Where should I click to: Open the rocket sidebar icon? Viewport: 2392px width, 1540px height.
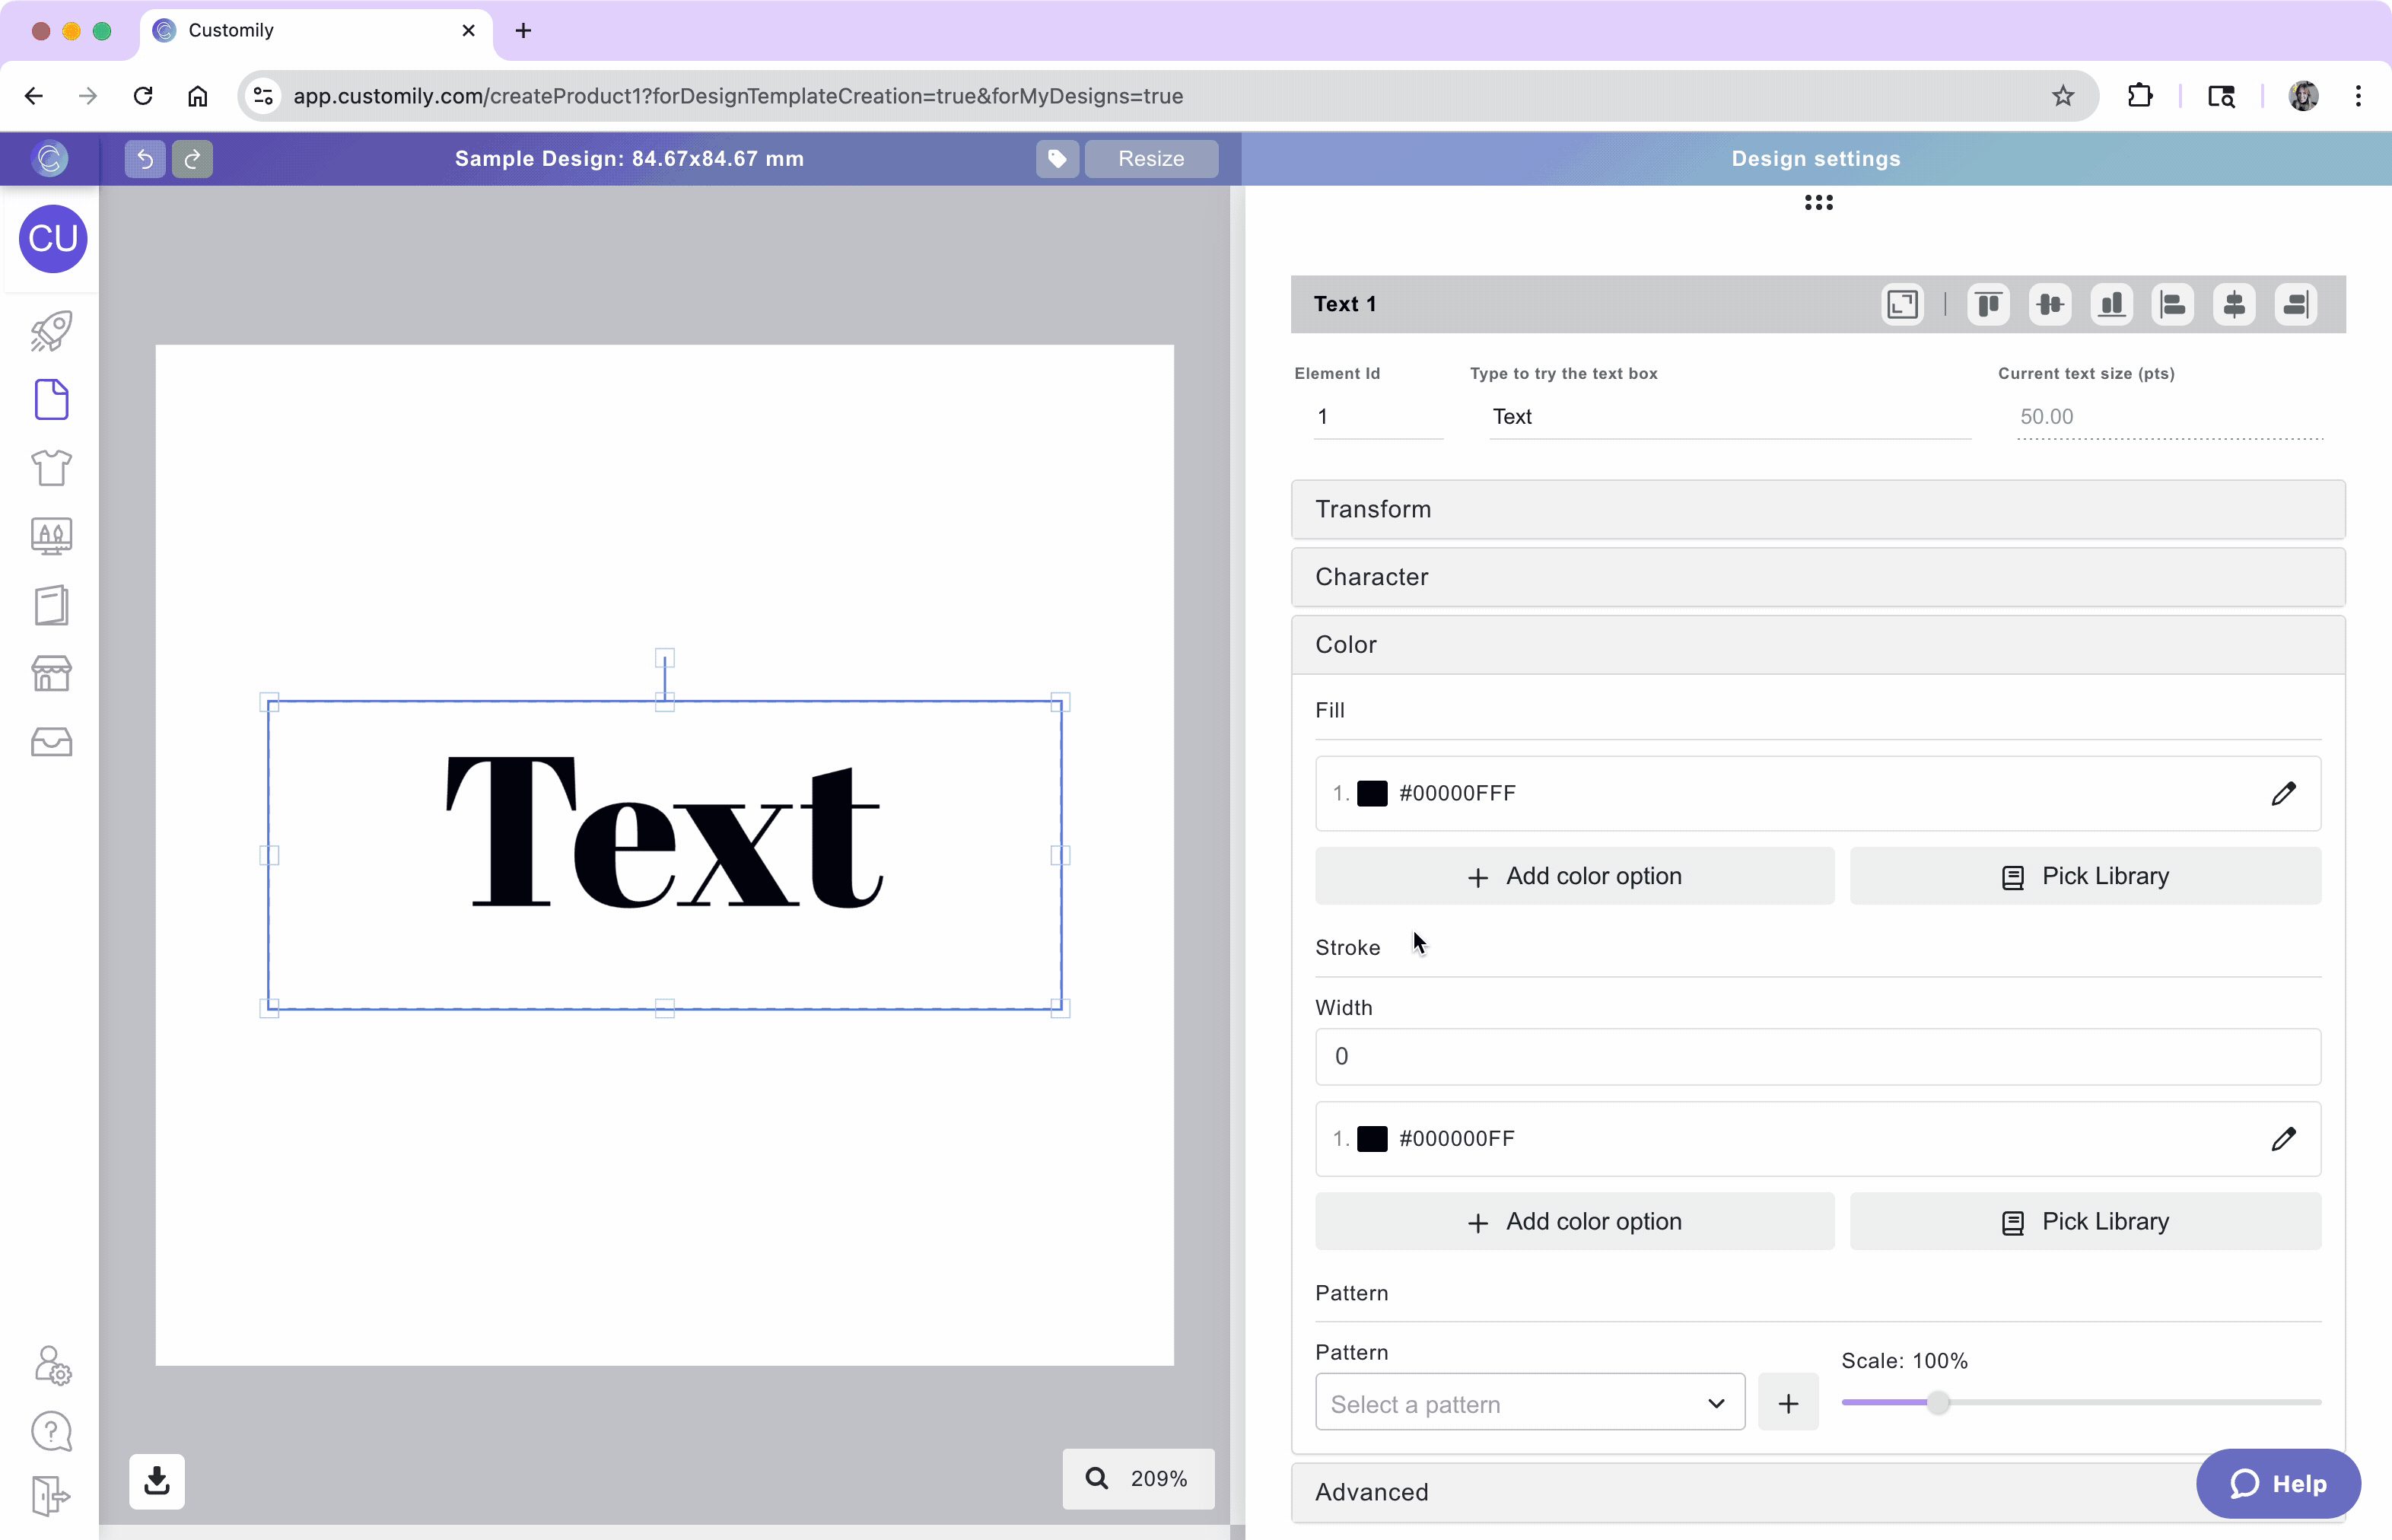51,331
